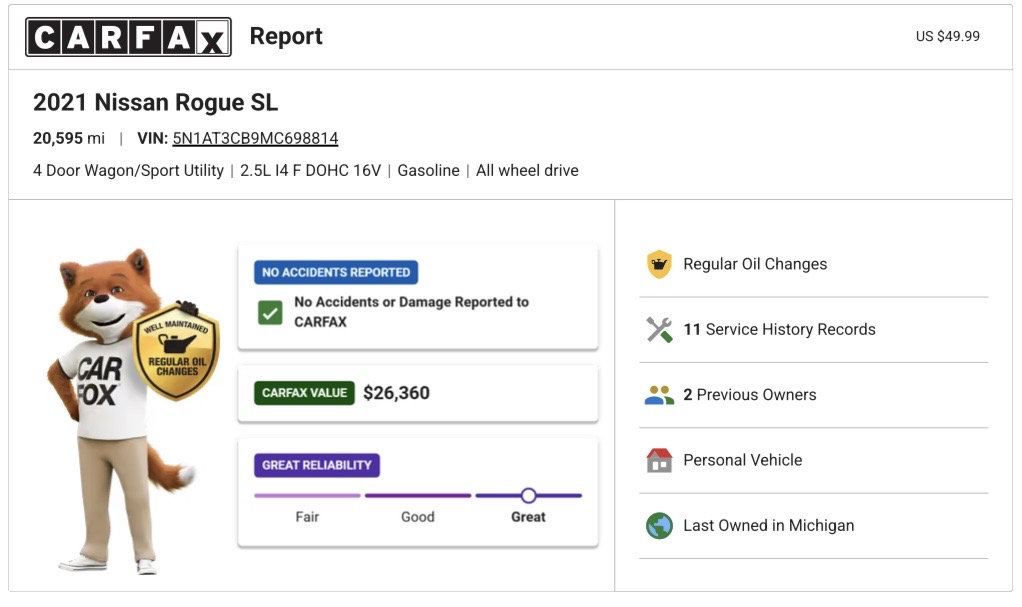This screenshot has height=607, width=1022.
Task: Click the No Accidents Reported badge
Action: pyautogui.click(x=336, y=273)
